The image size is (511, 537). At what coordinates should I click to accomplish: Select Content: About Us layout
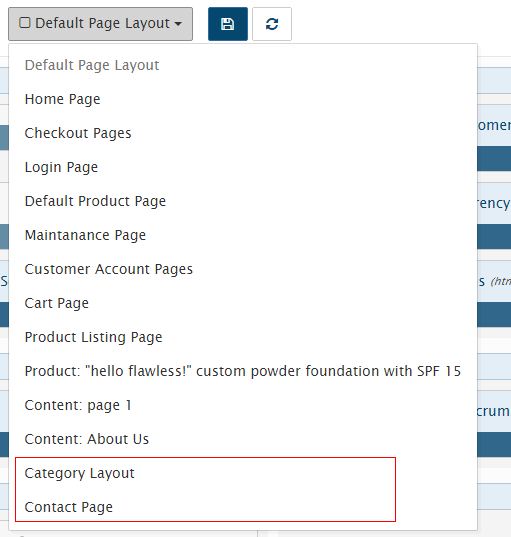pos(87,439)
